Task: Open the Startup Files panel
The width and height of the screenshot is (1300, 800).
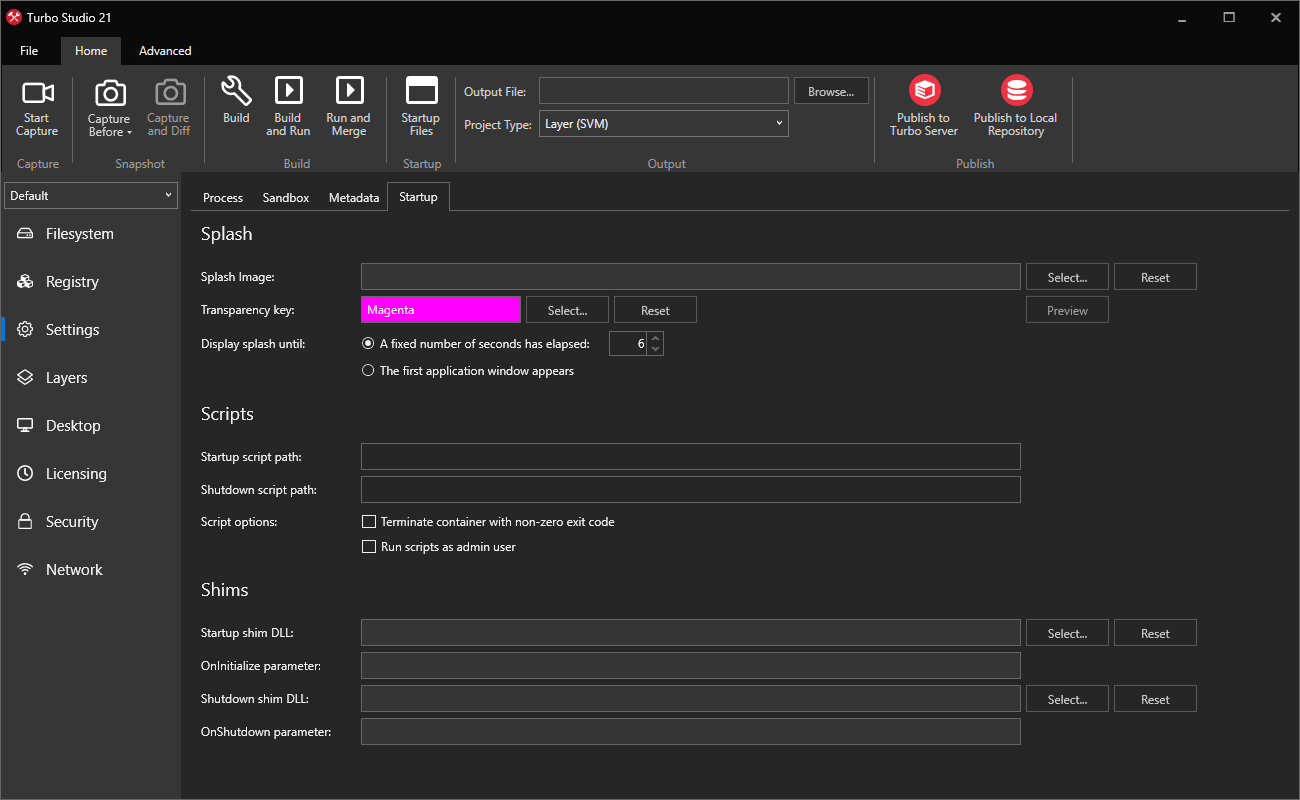Action: tap(420, 107)
